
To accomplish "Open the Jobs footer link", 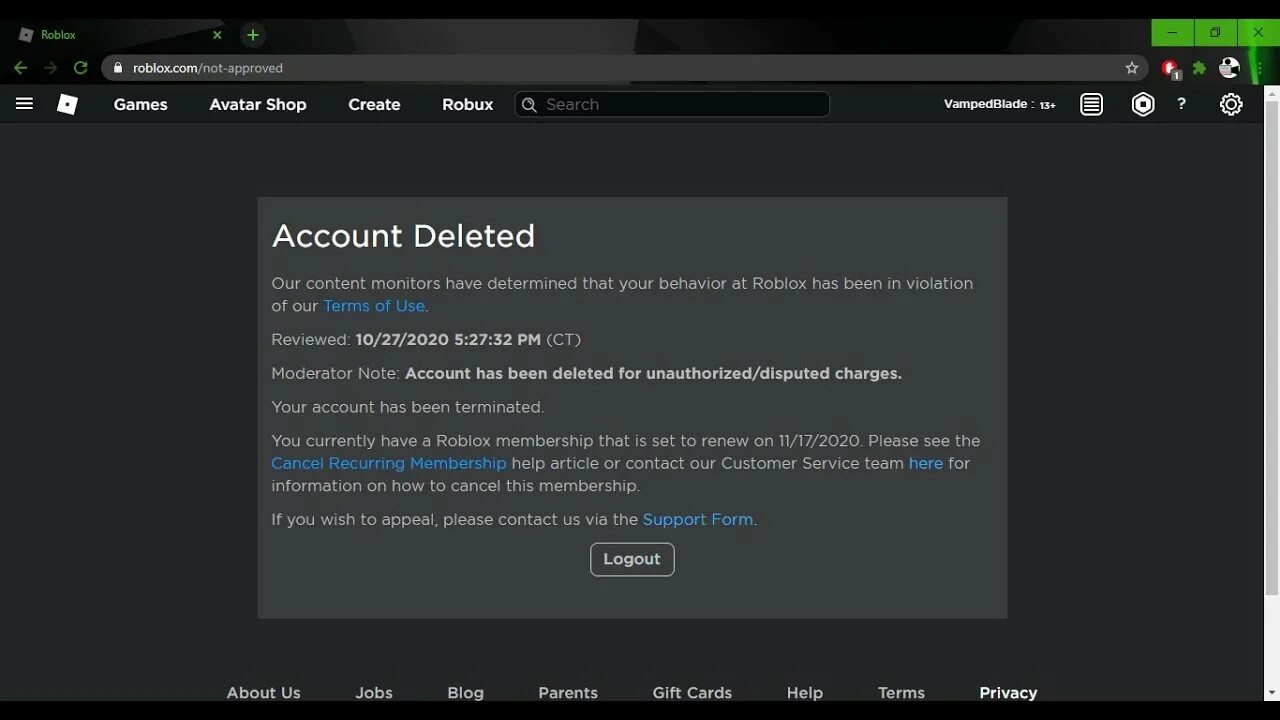I will pos(374,692).
